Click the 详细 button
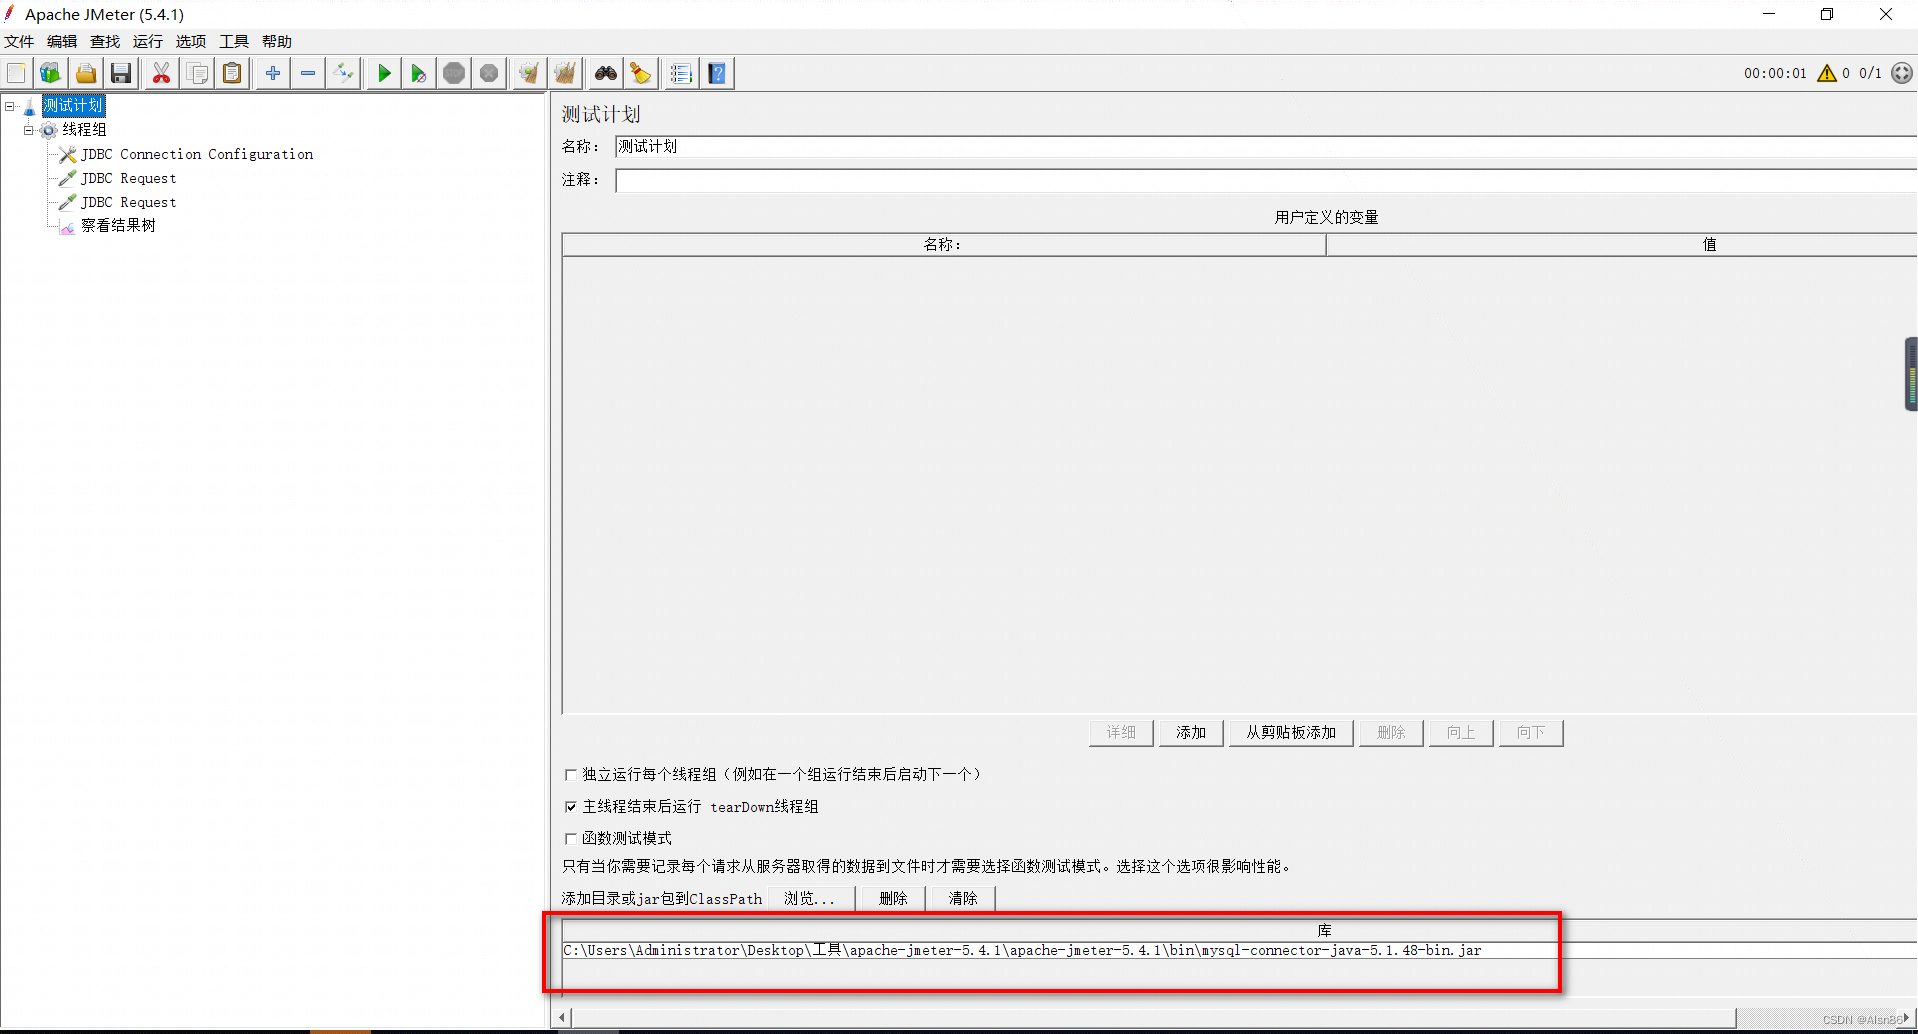 tap(1121, 733)
